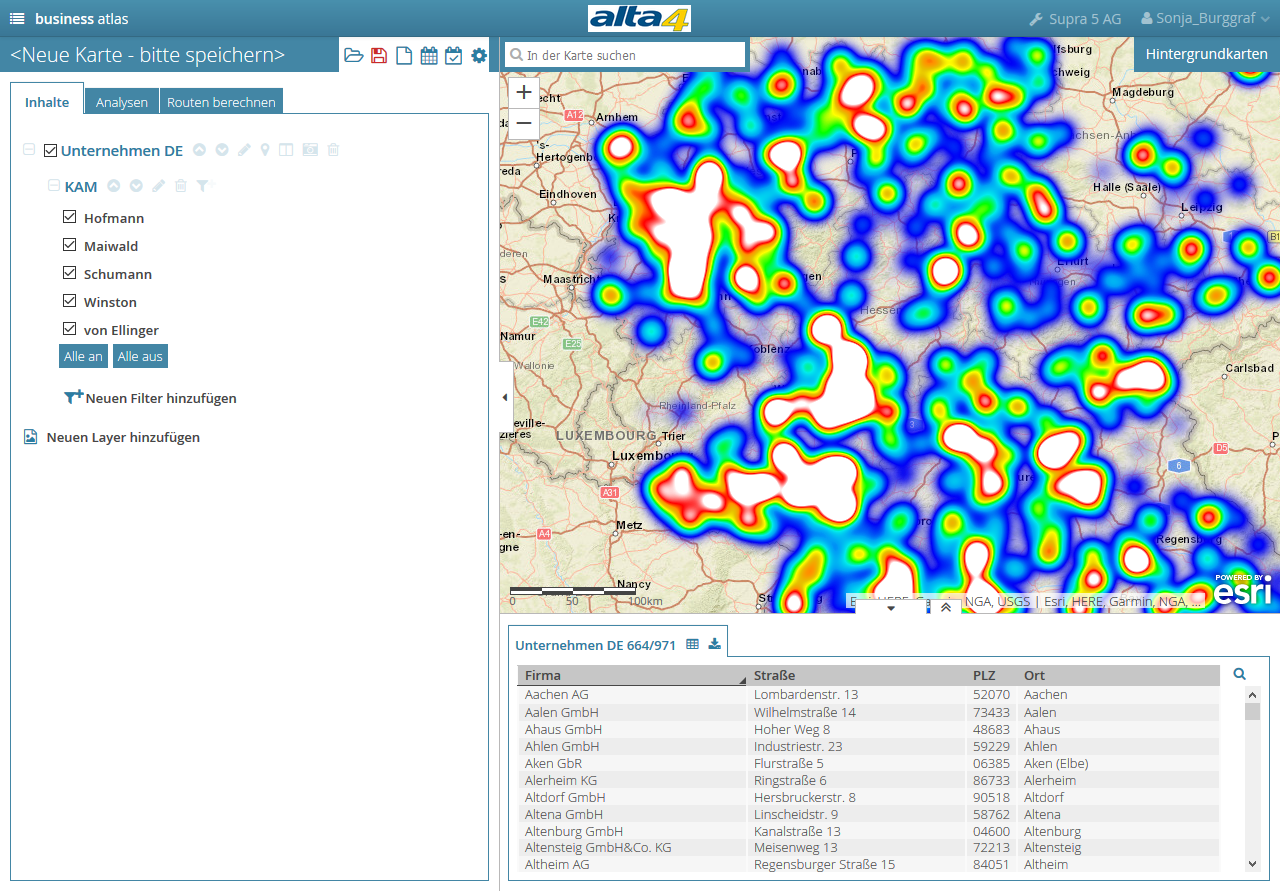The width and height of the screenshot is (1280, 891).
Task: Open the calendar grid icon in toolbar
Action: tap(429, 56)
